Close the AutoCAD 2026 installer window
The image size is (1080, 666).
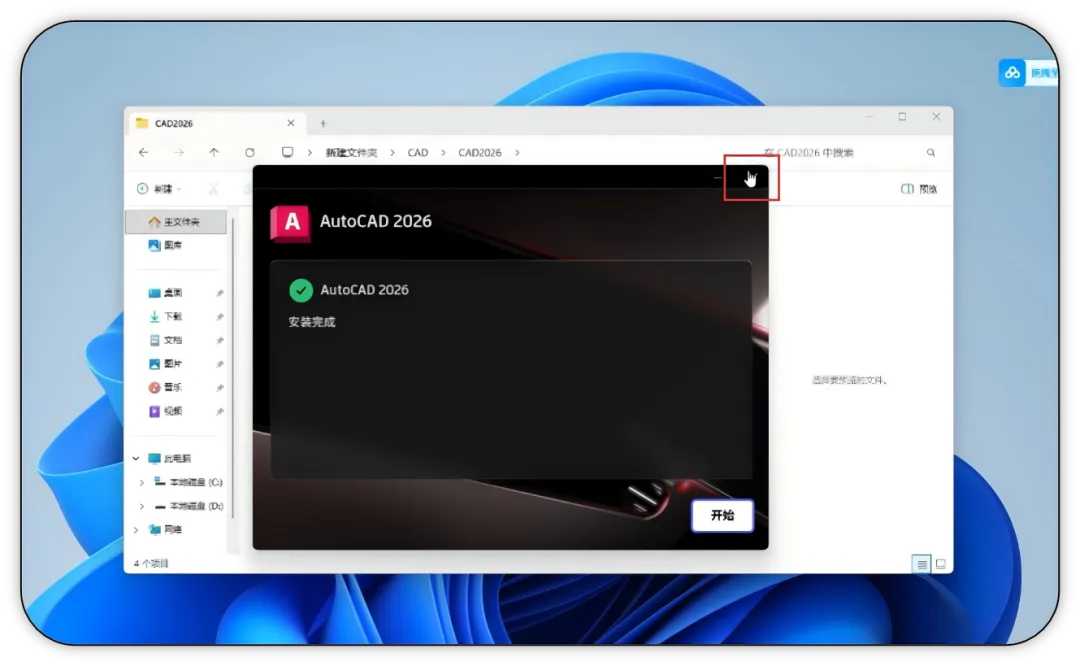pos(751,178)
